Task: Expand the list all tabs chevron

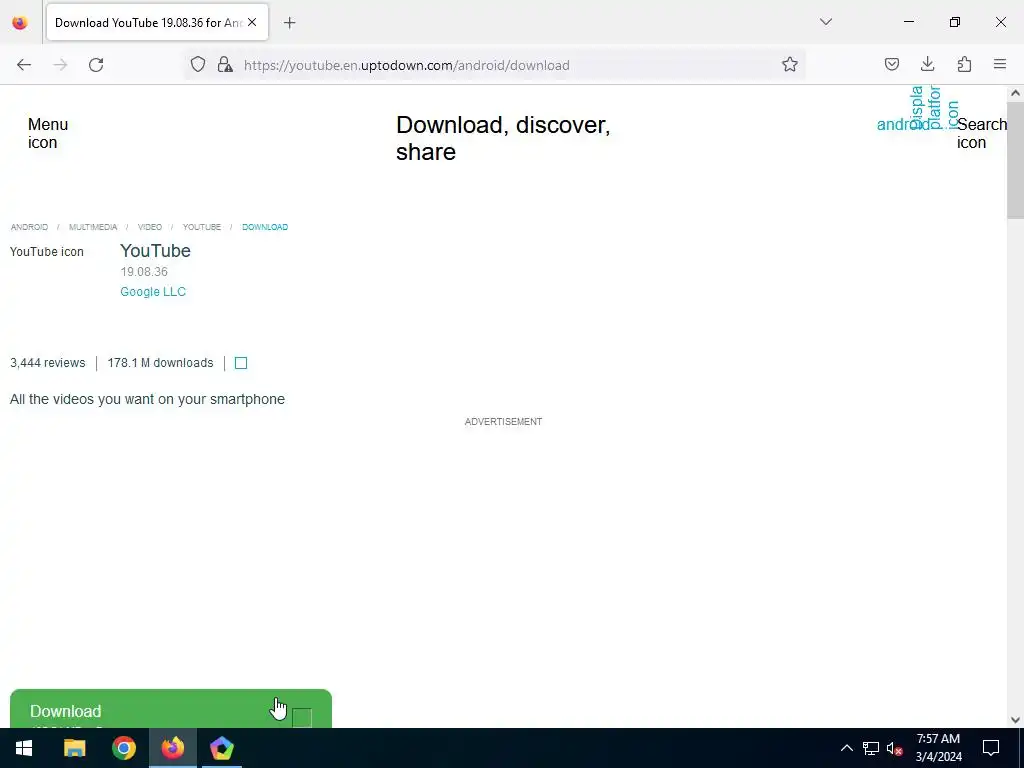Action: (x=825, y=22)
